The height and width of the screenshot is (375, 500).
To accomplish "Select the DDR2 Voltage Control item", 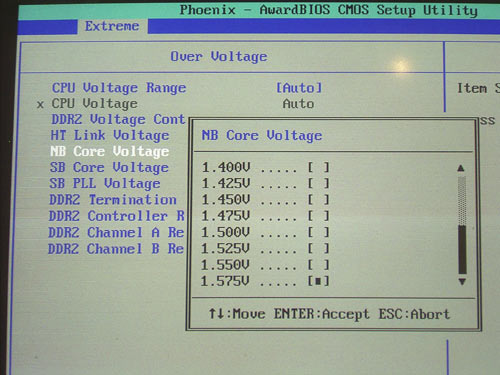I will click(118, 119).
